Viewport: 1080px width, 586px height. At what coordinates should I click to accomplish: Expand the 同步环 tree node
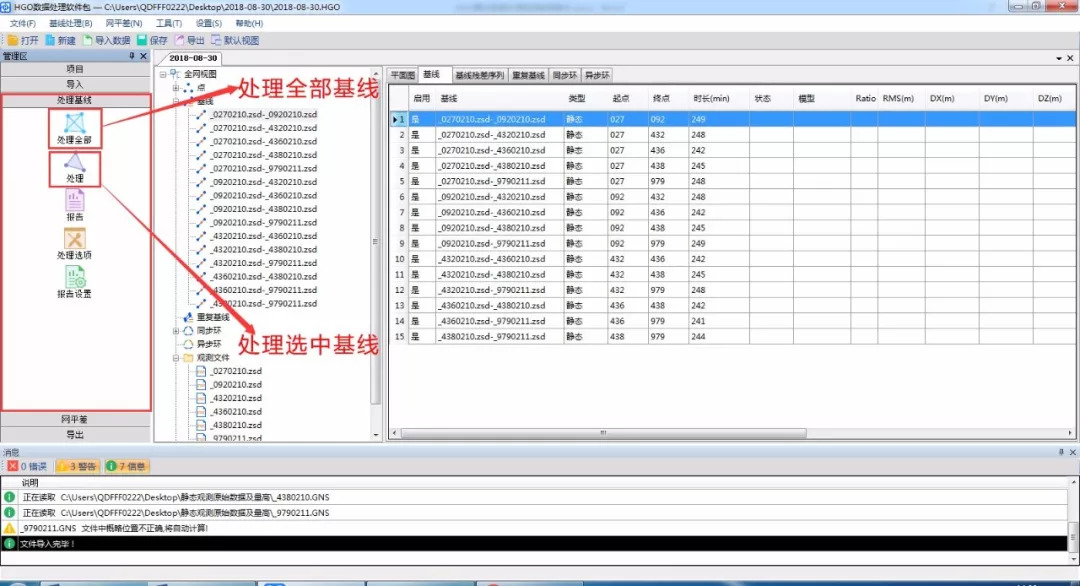pyautogui.click(x=176, y=330)
